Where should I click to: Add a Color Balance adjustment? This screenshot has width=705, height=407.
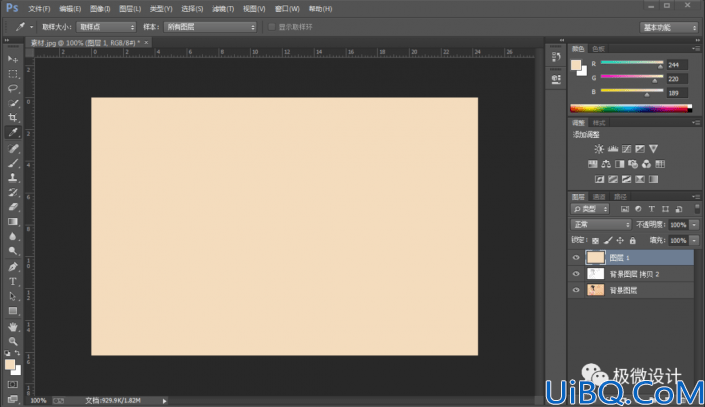606,164
